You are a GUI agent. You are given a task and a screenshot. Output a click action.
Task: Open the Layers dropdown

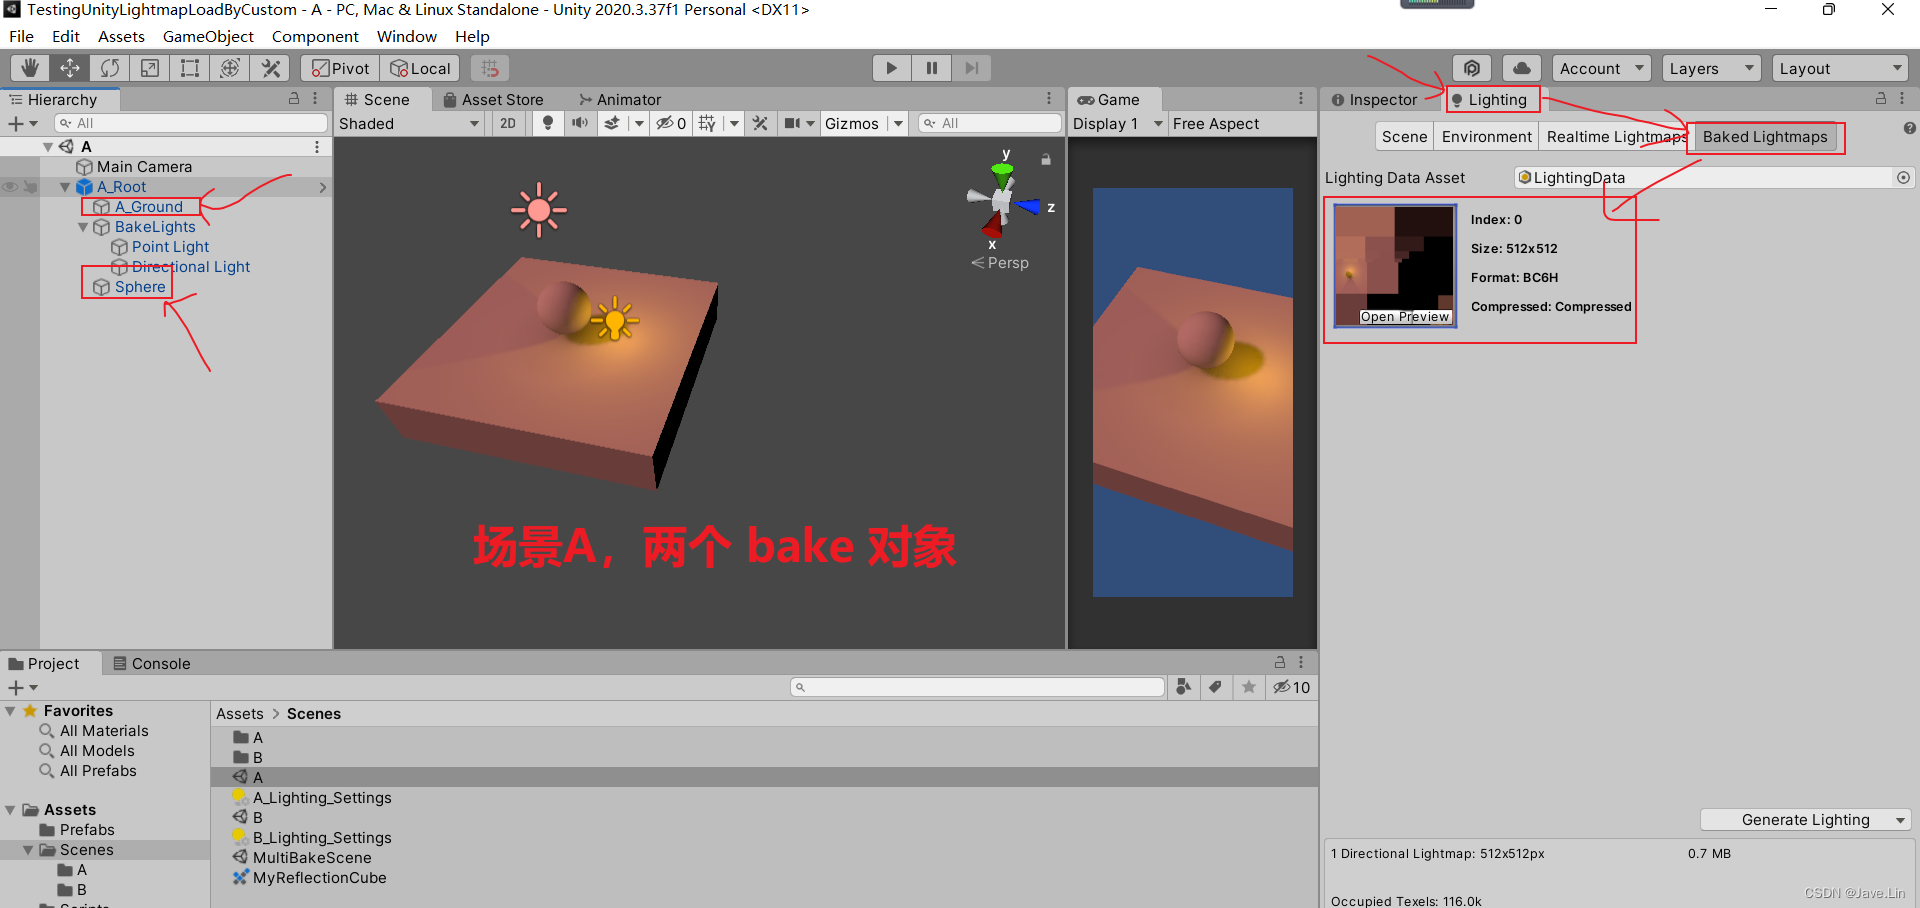pos(1710,67)
